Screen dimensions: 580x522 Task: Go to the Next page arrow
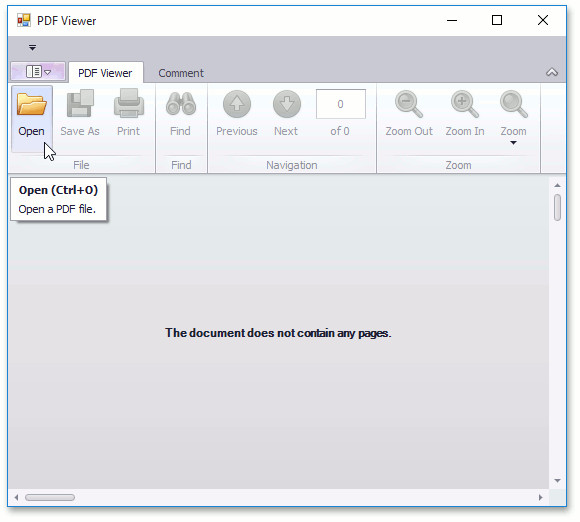[x=287, y=104]
